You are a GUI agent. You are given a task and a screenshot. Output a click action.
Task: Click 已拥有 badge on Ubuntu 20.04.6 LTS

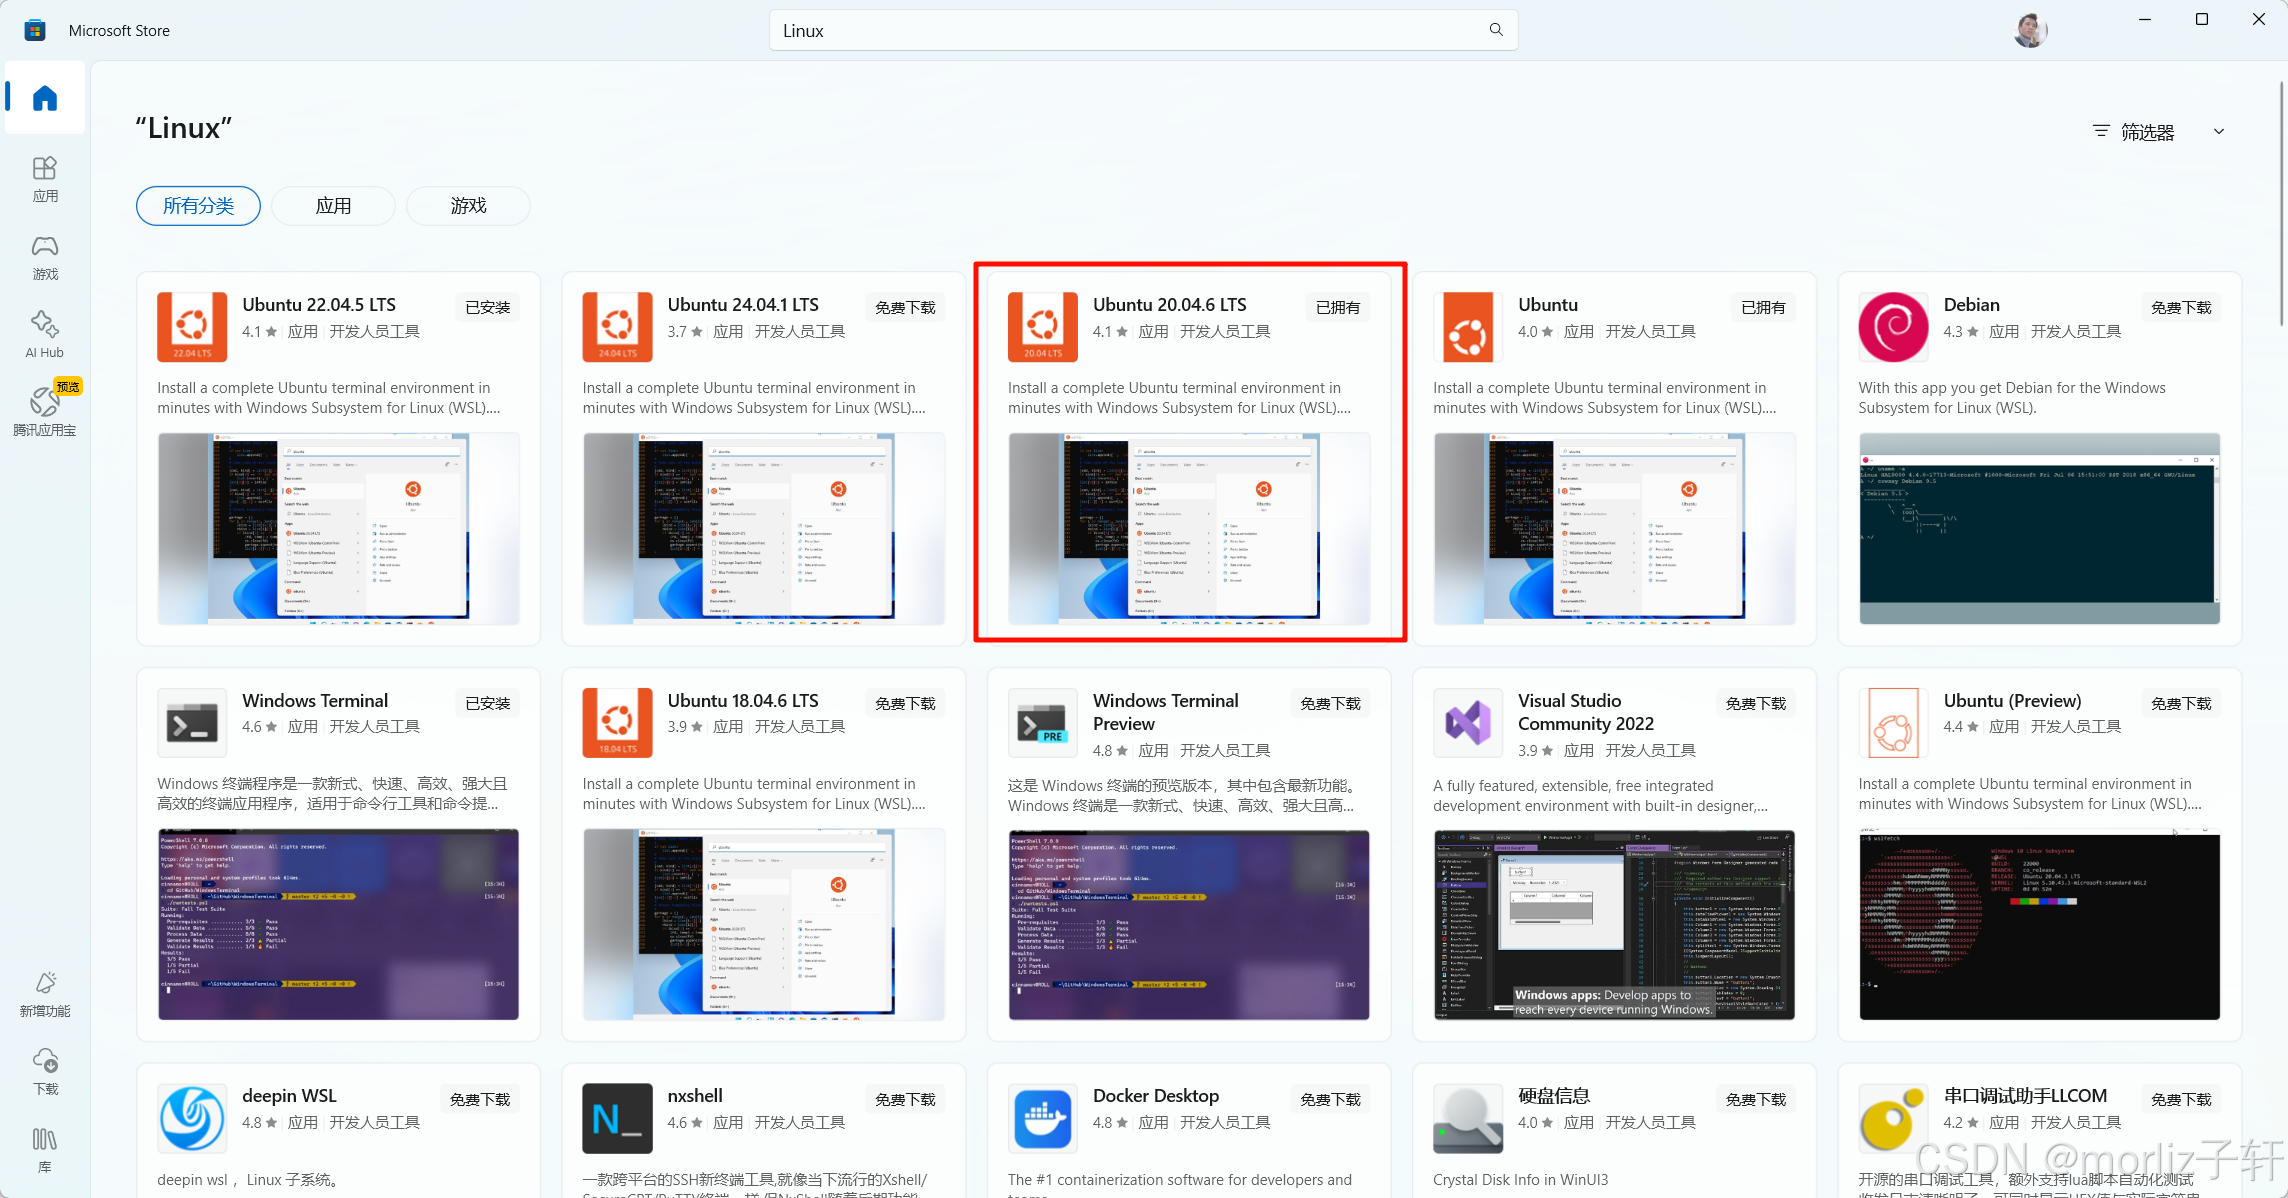tap(1338, 307)
